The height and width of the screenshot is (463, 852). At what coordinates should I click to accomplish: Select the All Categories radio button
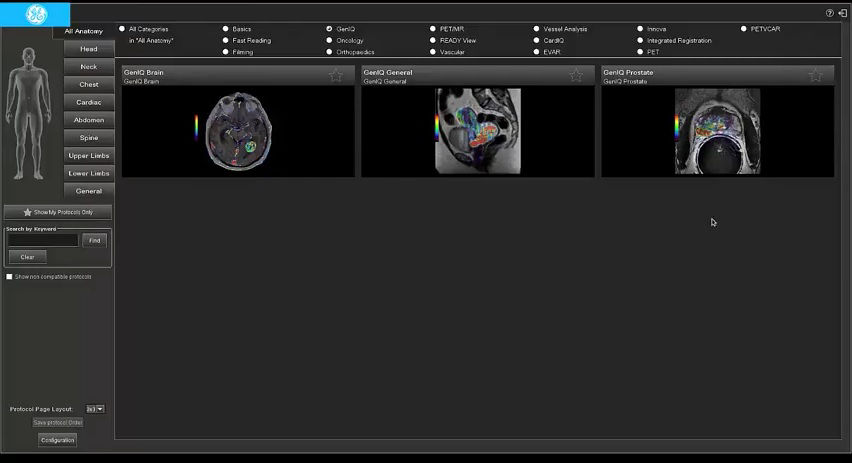point(122,29)
